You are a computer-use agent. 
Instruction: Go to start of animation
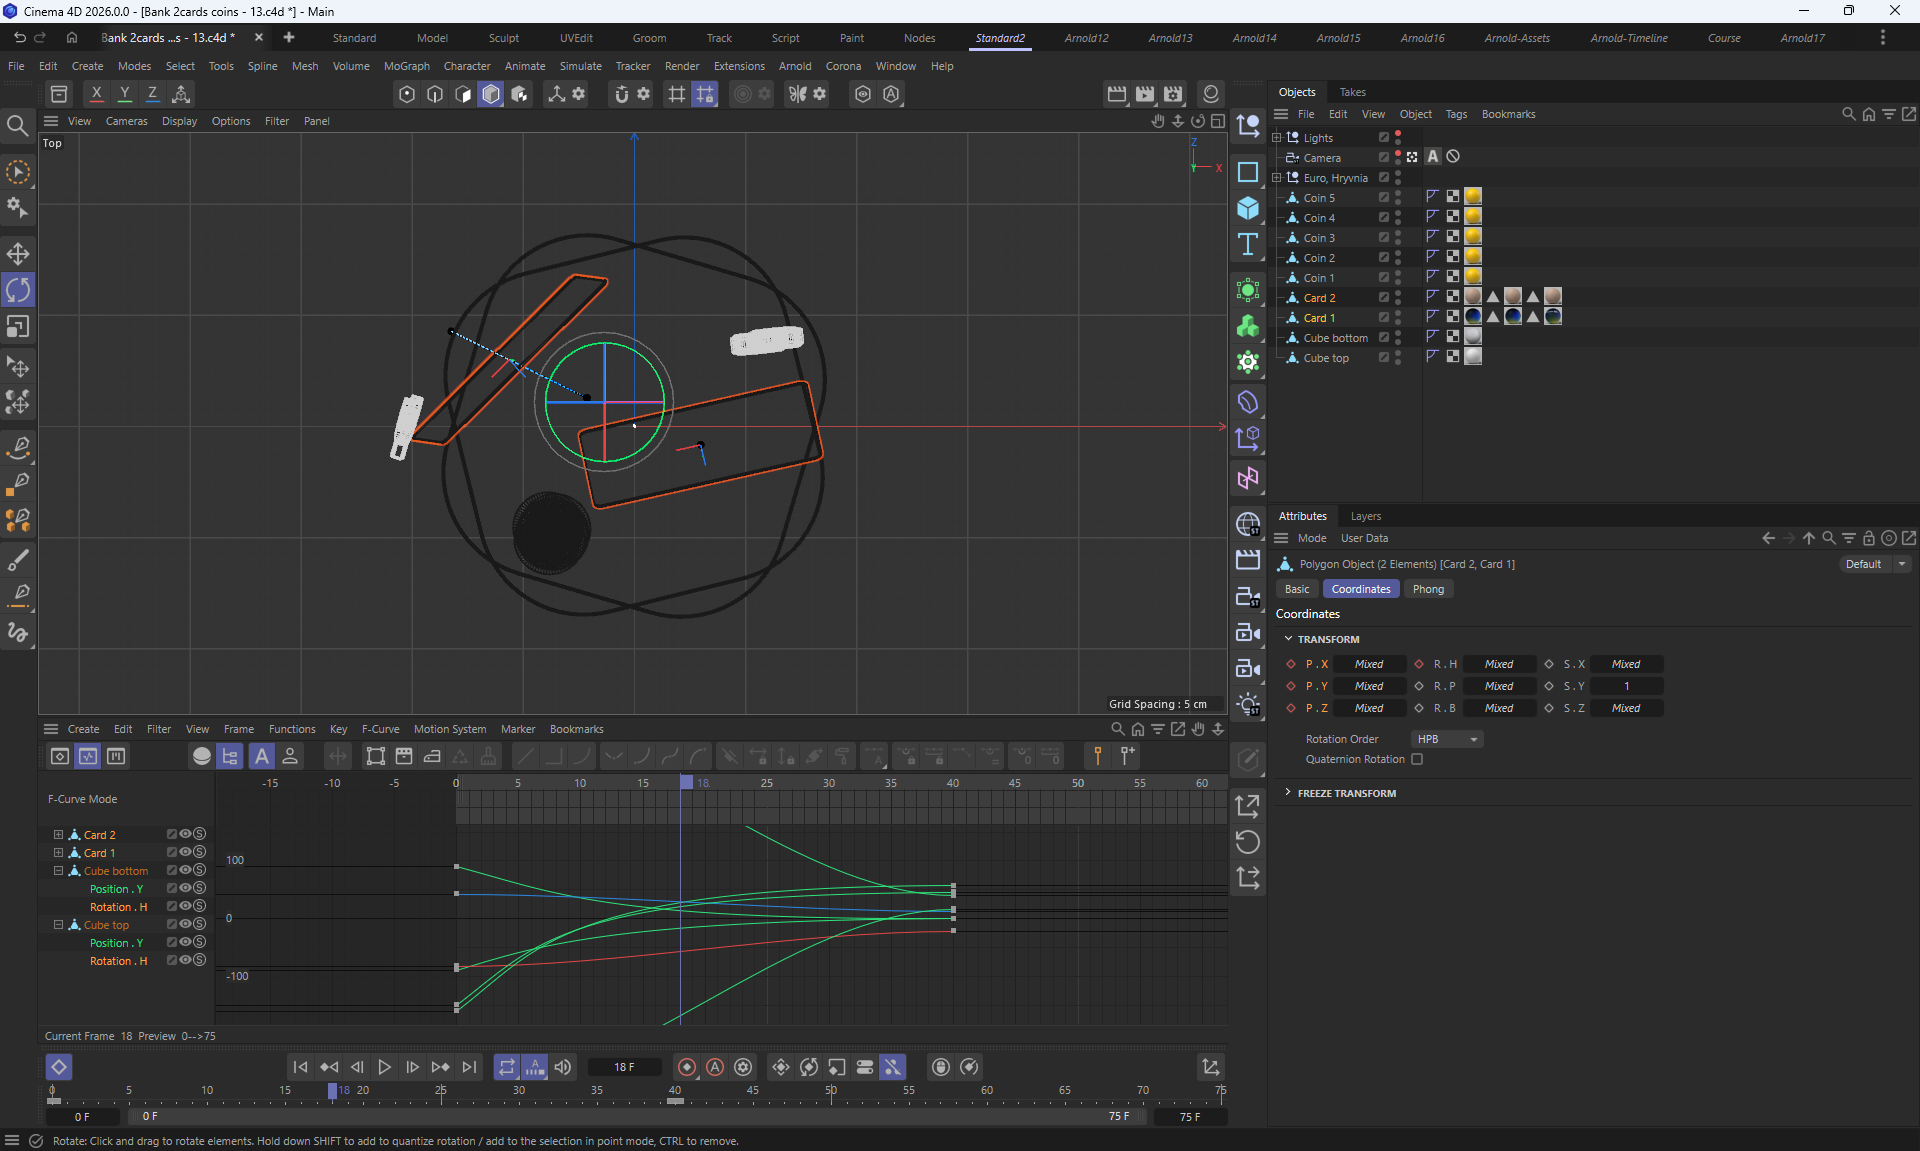[x=300, y=1067]
